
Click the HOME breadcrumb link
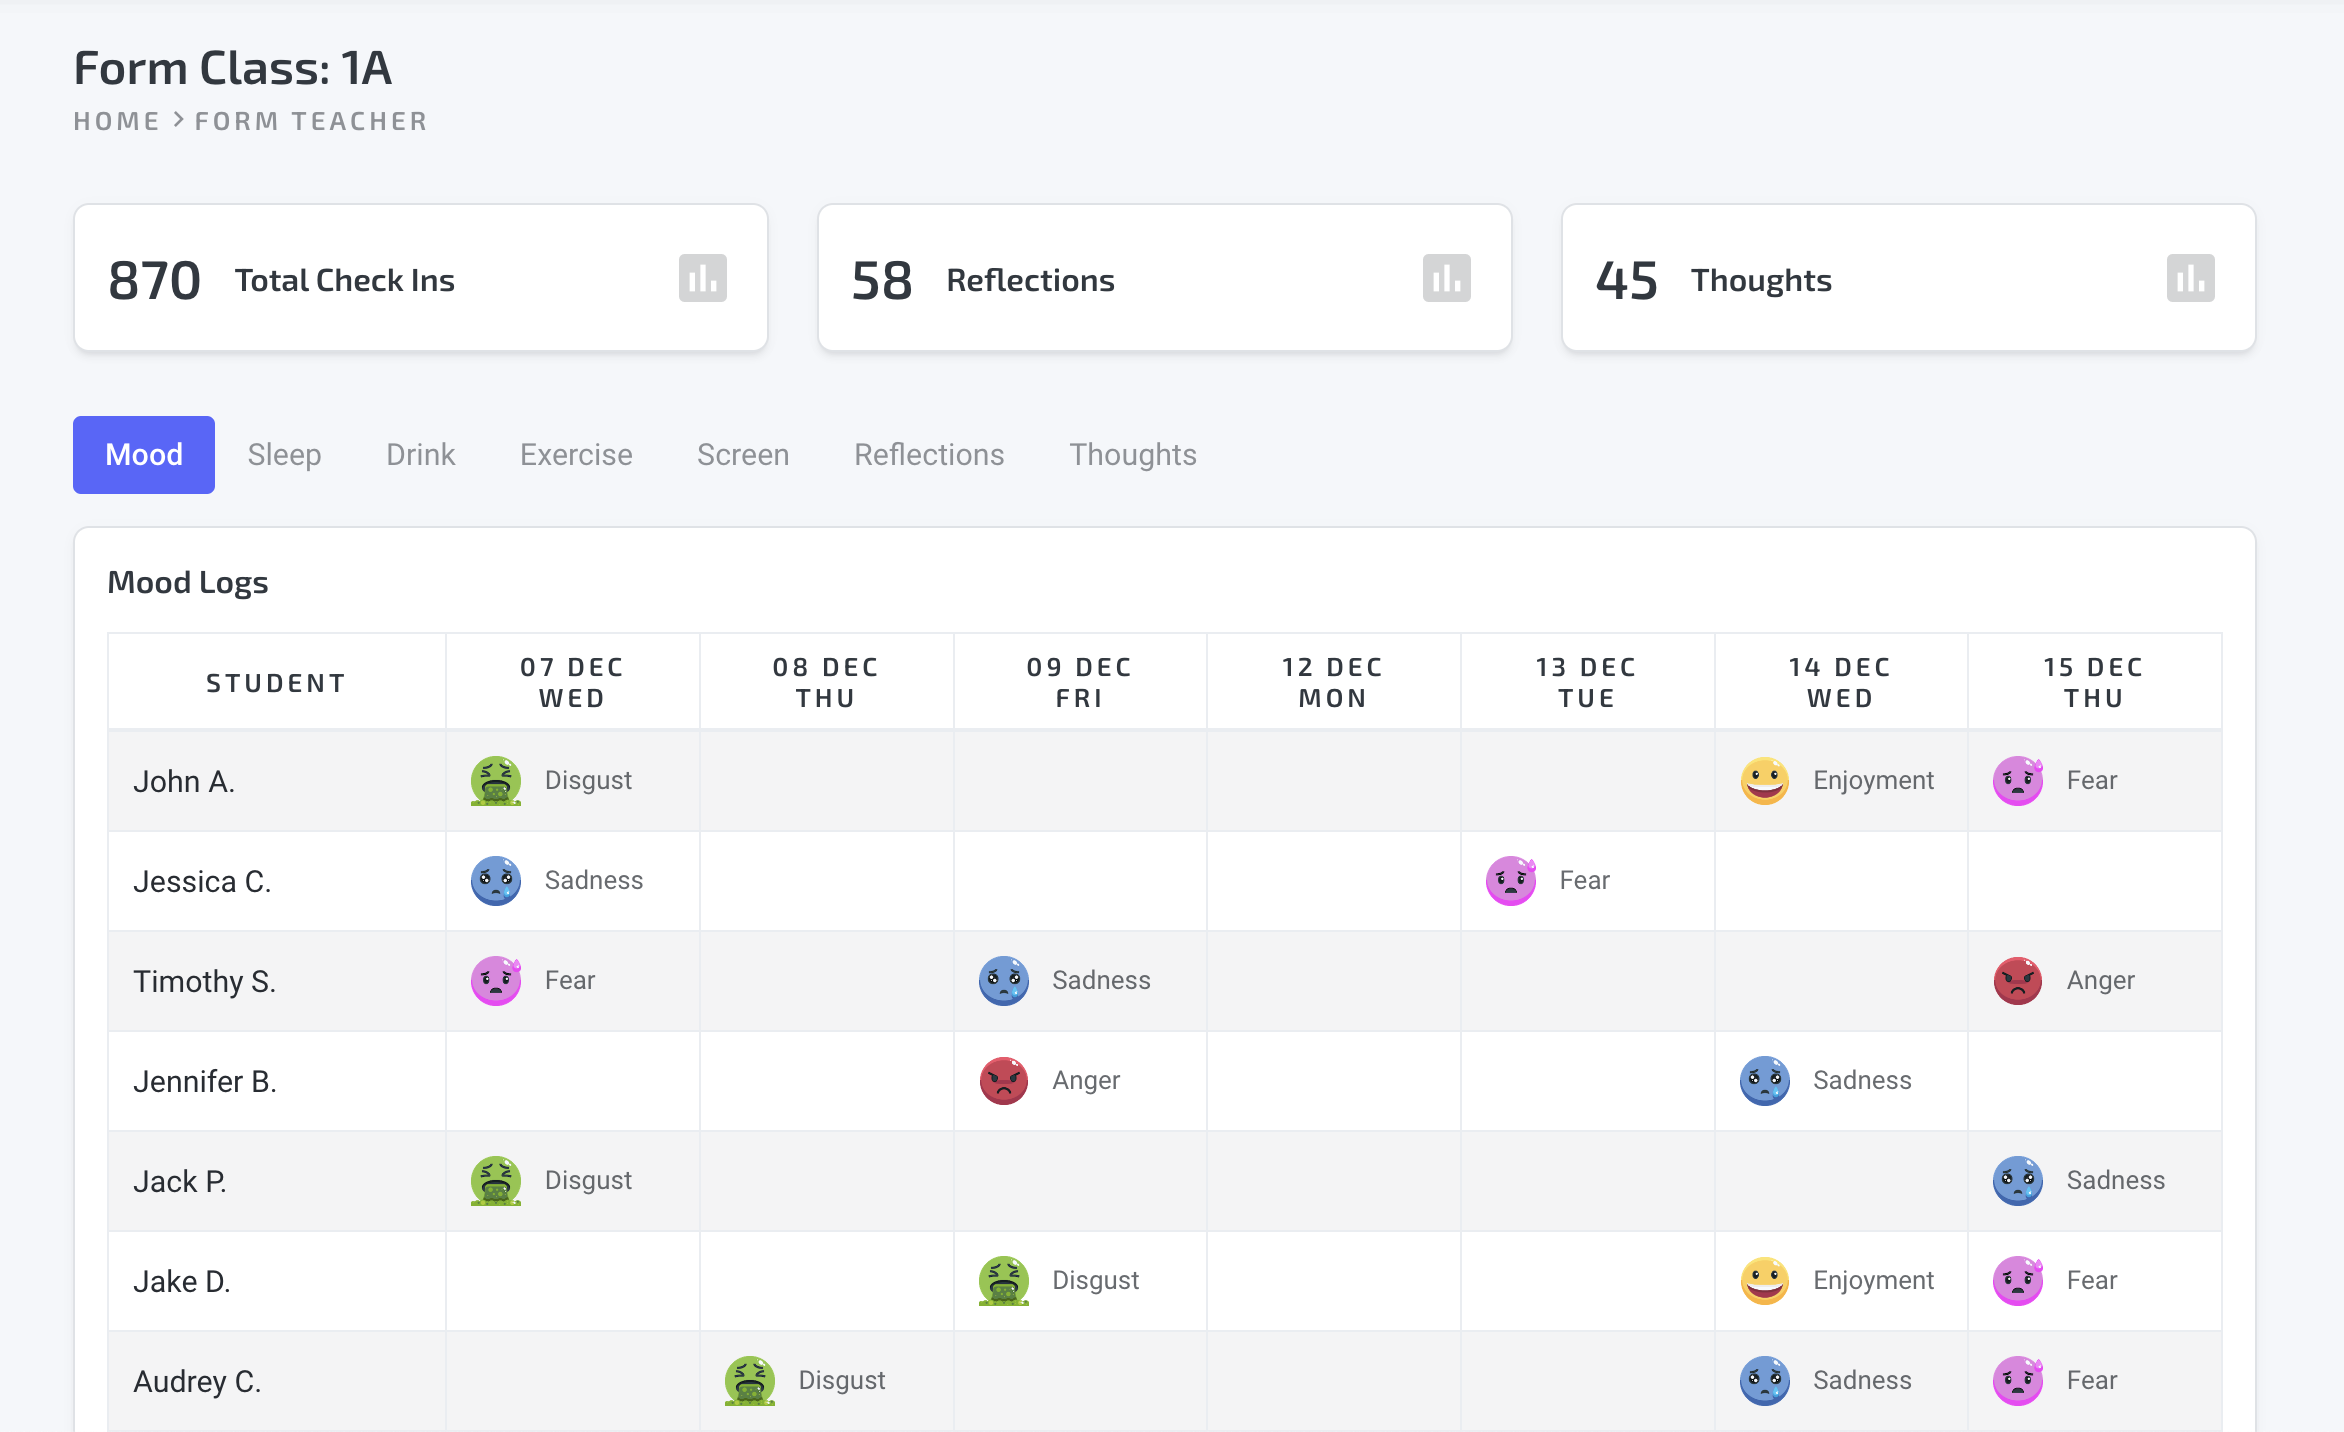(x=117, y=121)
